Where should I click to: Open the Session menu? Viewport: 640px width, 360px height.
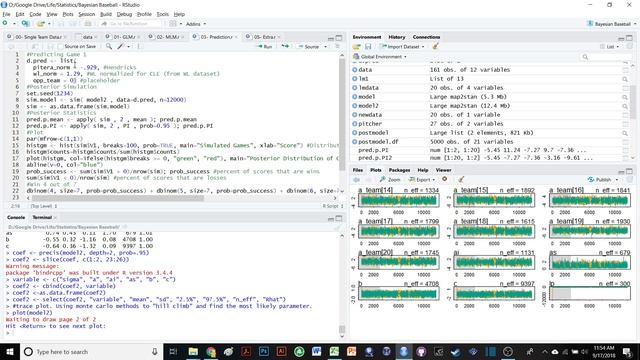[x=87, y=14]
